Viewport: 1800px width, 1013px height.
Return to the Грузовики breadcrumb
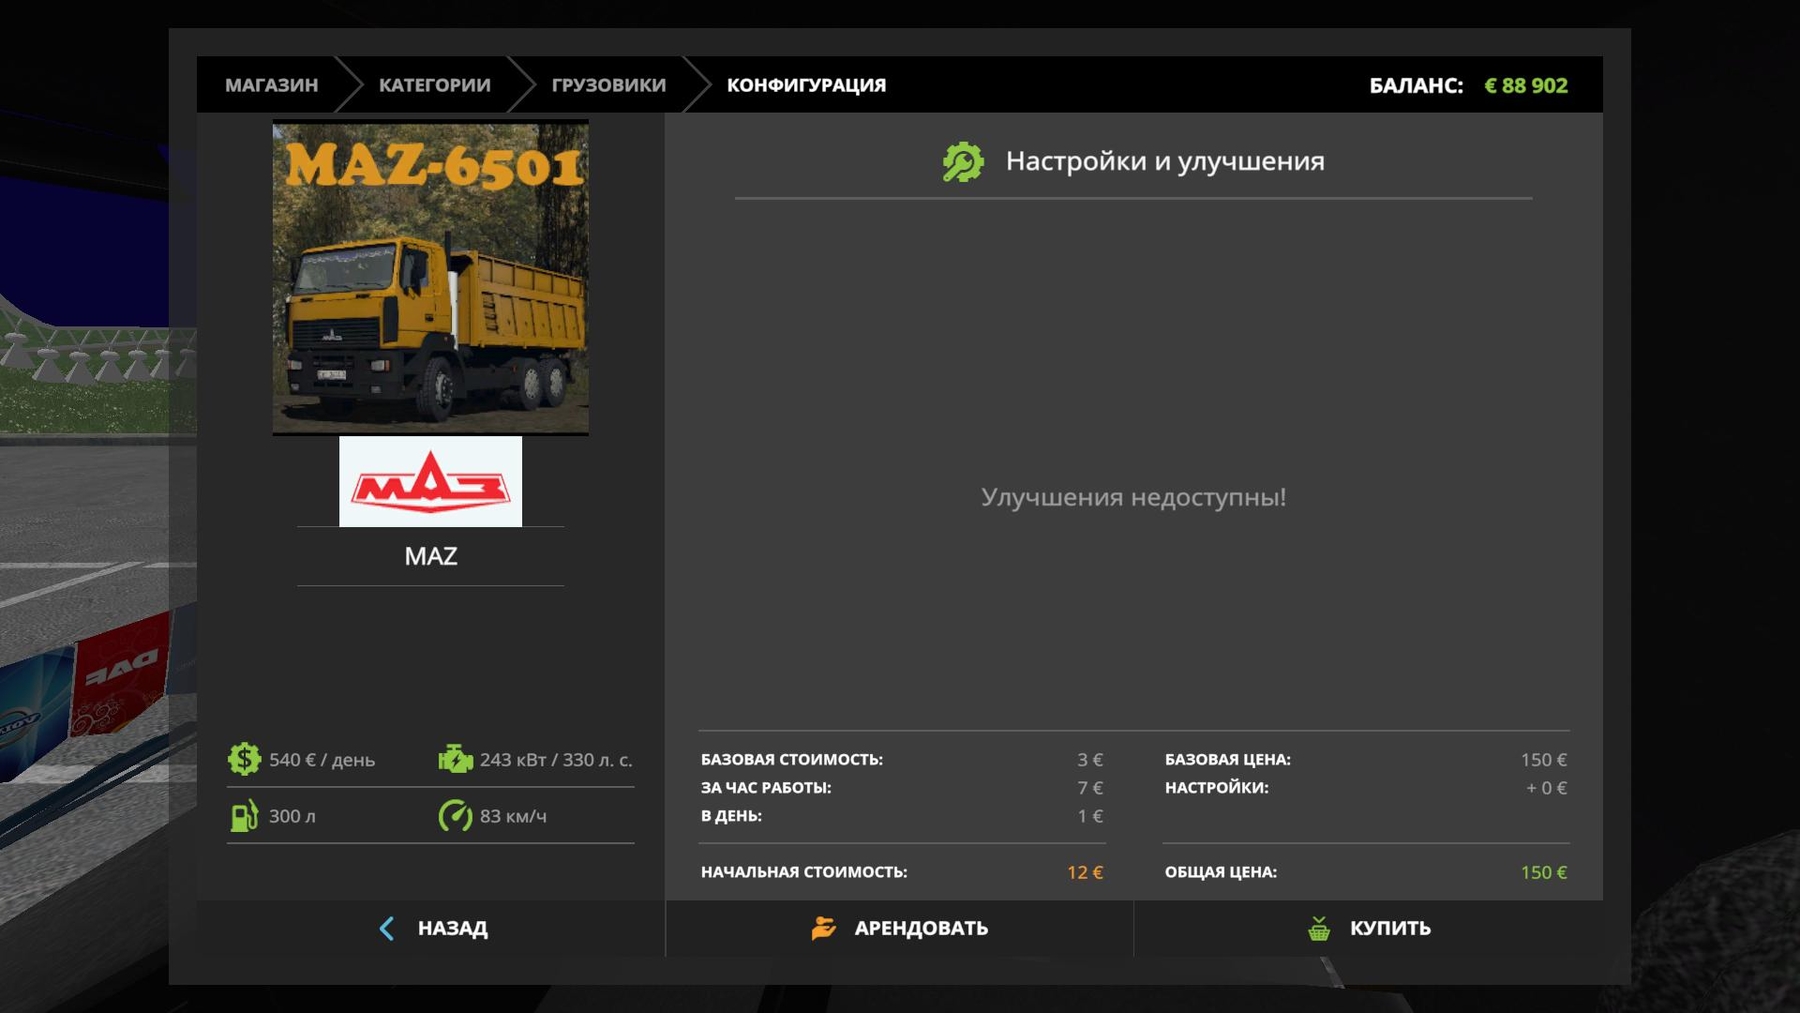pos(608,85)
